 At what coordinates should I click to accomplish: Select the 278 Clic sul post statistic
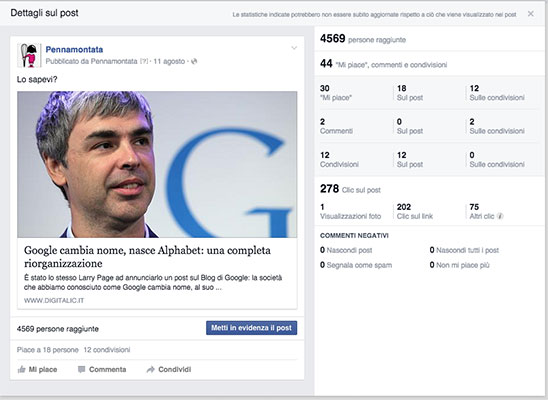coord(350,189)
